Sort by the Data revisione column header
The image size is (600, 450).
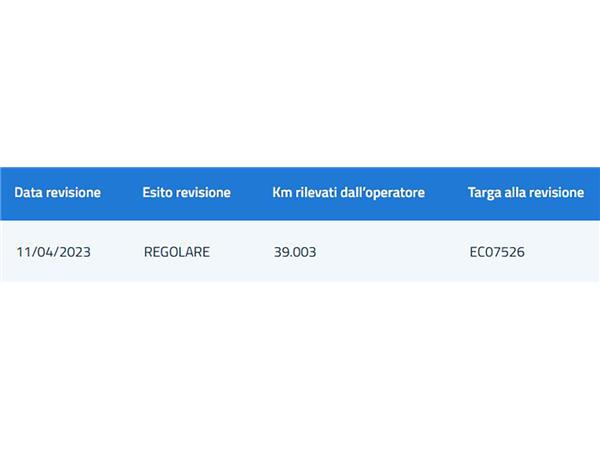click(57, 192)
